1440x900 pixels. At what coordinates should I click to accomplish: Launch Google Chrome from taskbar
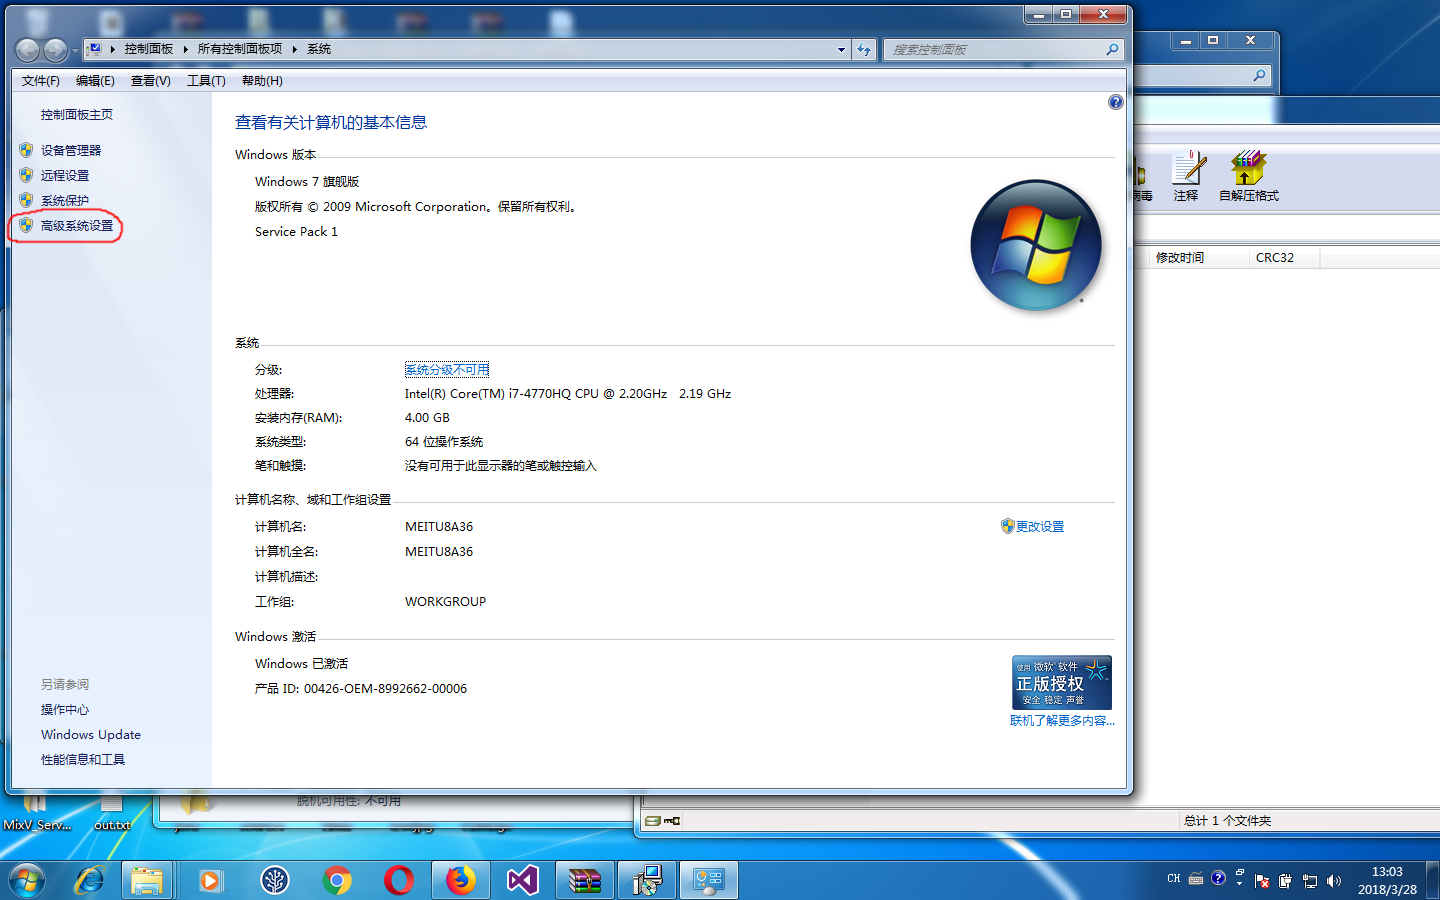pos(337,881)
